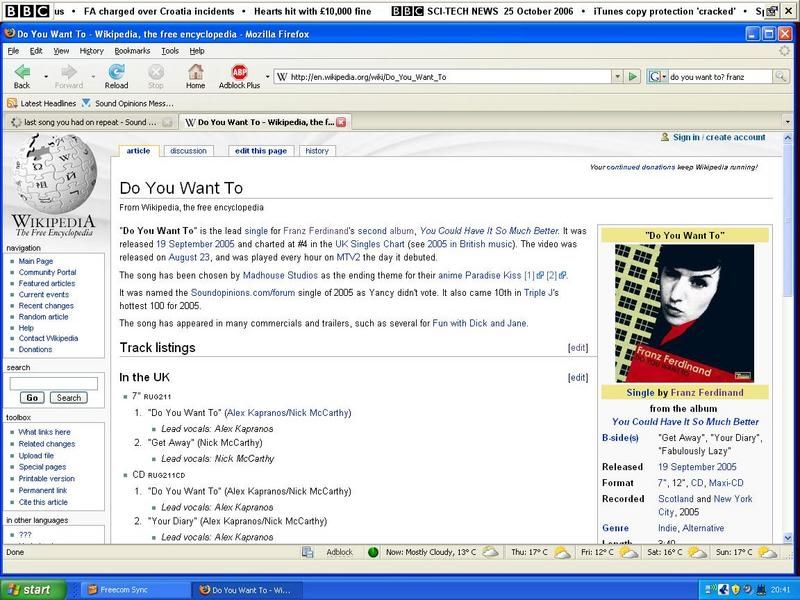Click the Friday forecast weather icon

(x=629, y=552)
